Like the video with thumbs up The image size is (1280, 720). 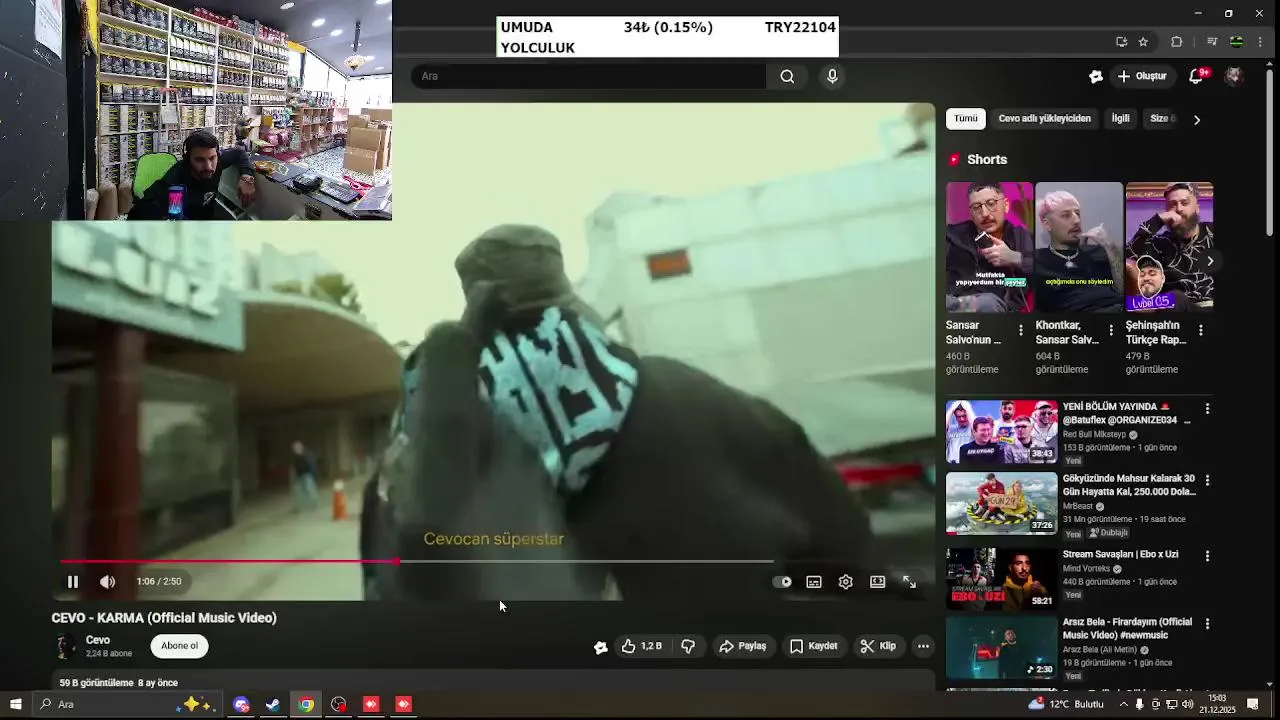641,646
